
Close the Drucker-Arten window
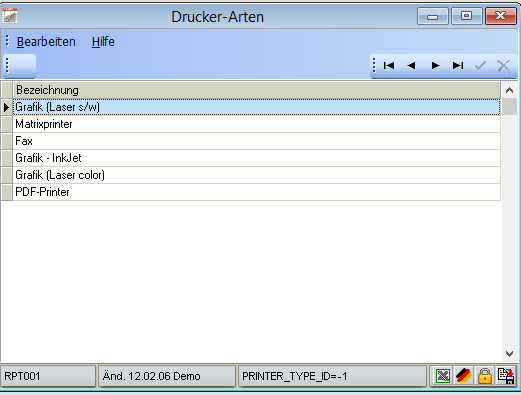pyautogui.click(x=501, y=16)
